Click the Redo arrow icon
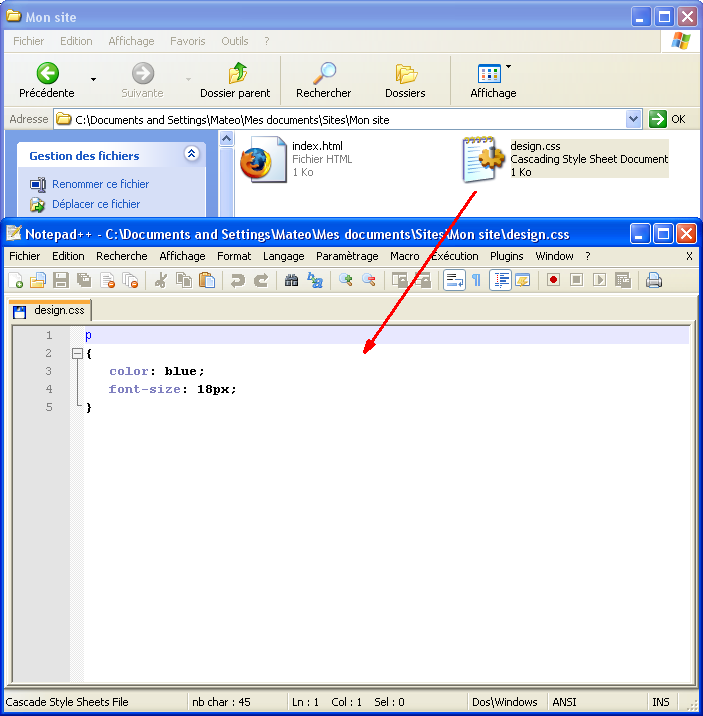 point(261,280)
